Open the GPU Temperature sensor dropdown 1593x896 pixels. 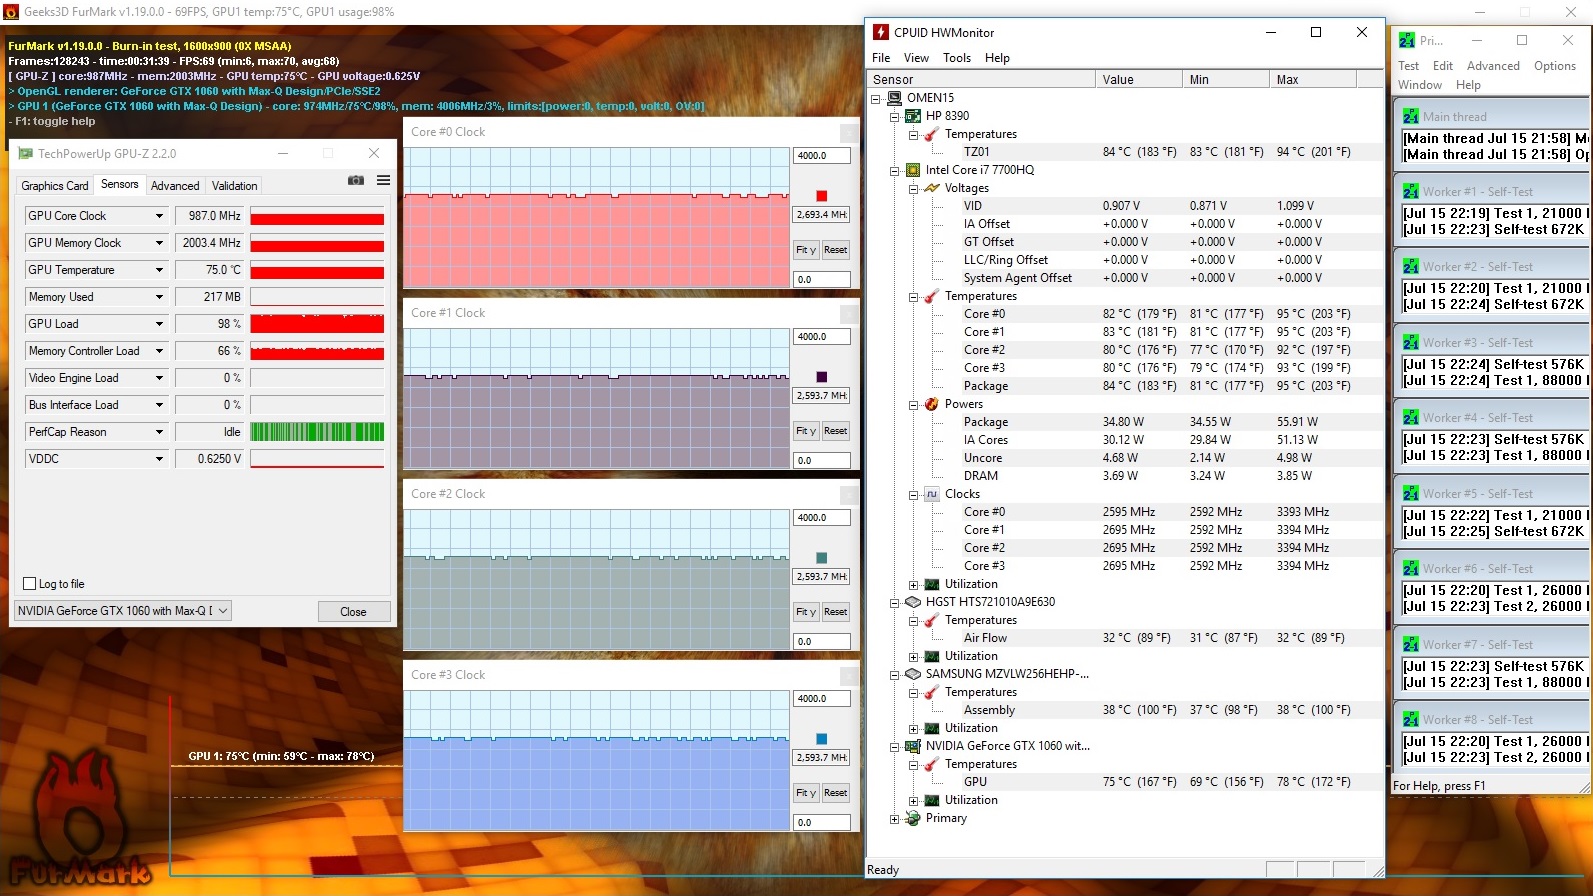pos(159,270)
